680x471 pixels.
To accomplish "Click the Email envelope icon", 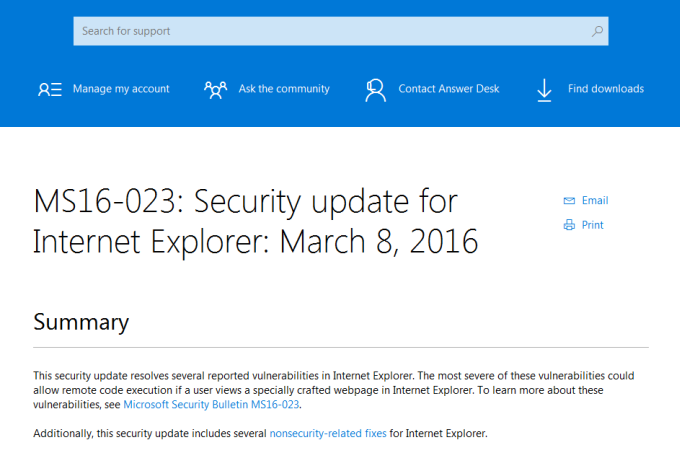I will tap(569, 200).
